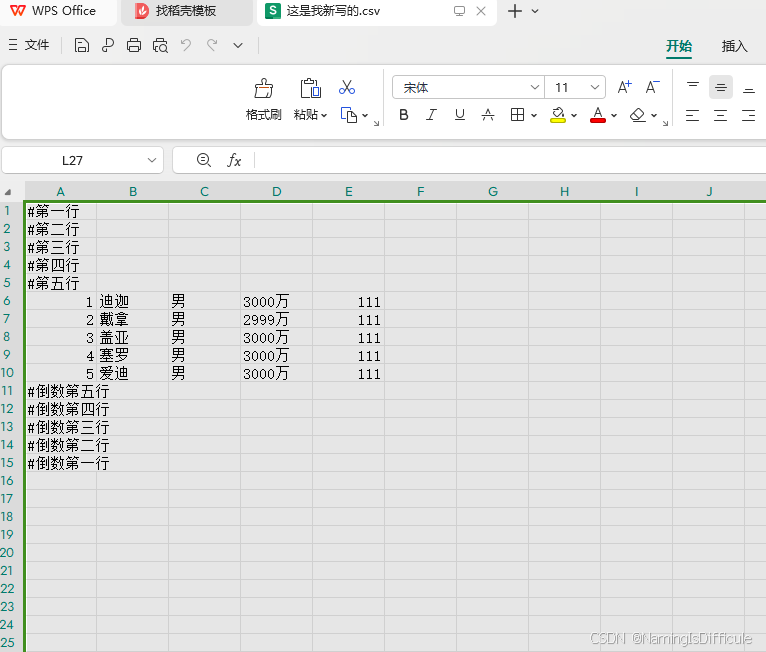Increase font size with A+ icon

click(624, 87)
